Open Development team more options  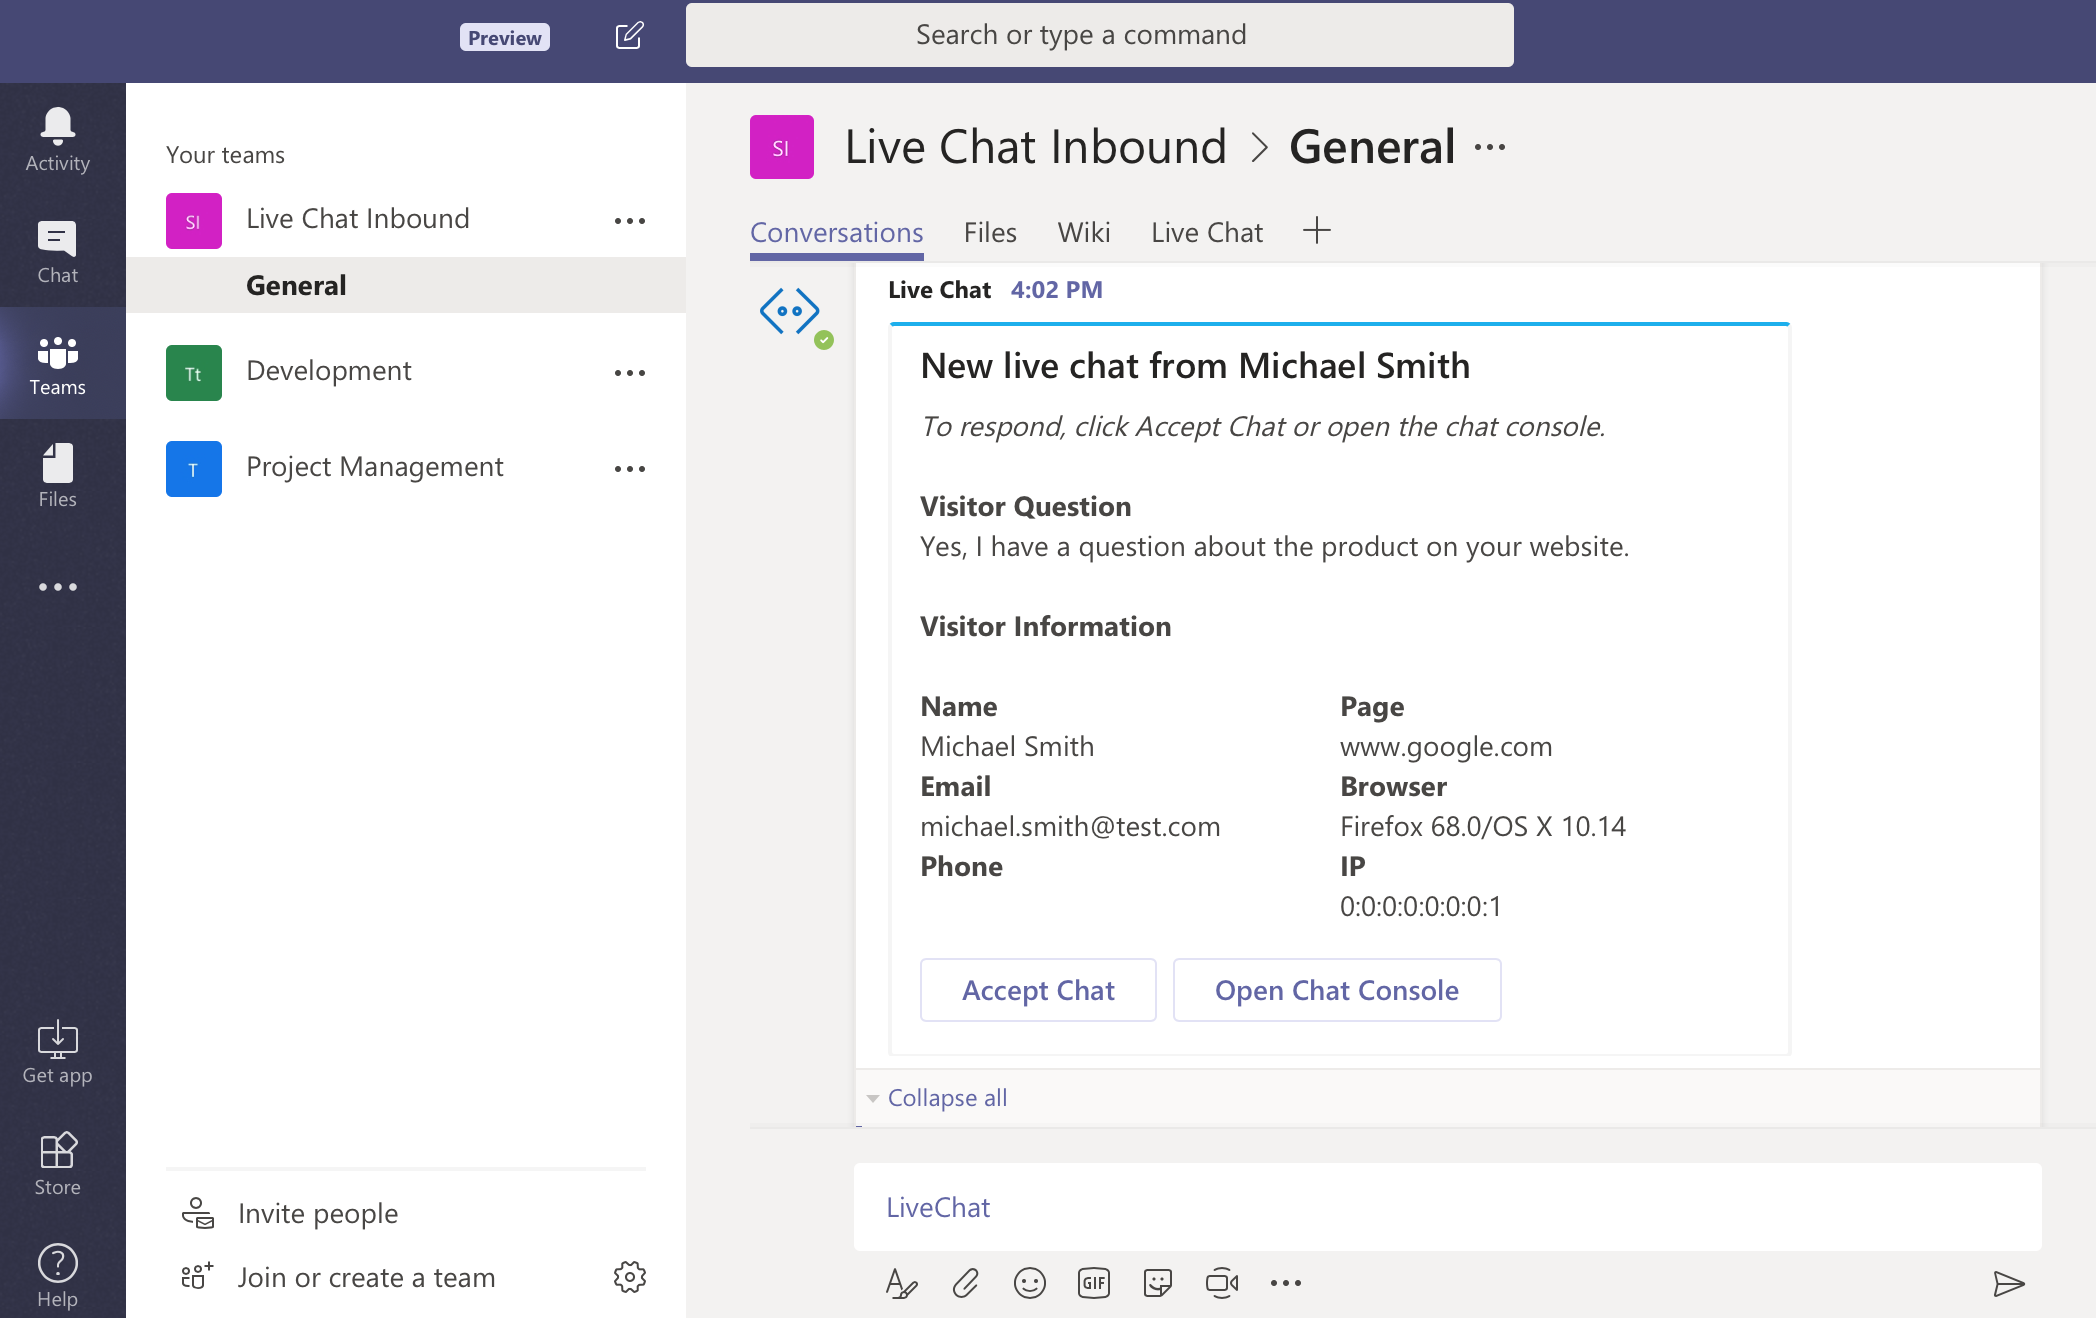point(629,372)
